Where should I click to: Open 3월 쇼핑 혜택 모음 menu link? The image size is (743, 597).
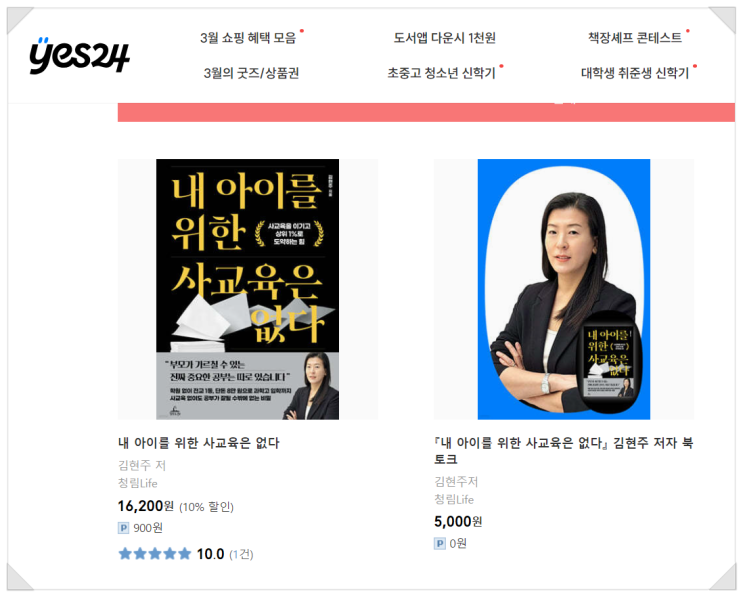click(248, 38)
